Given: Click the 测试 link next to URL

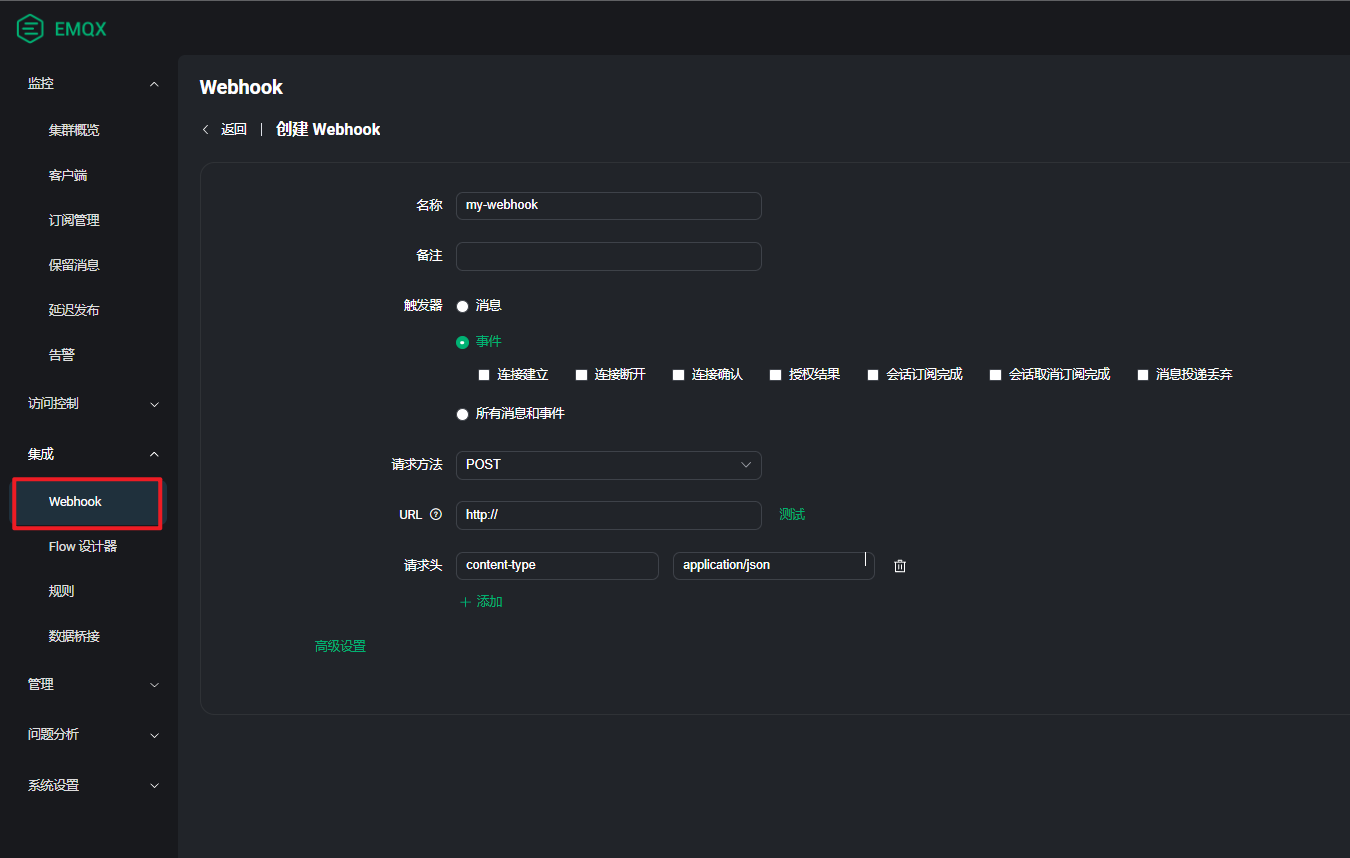Looking at the screenshot, I should (792, 514).
